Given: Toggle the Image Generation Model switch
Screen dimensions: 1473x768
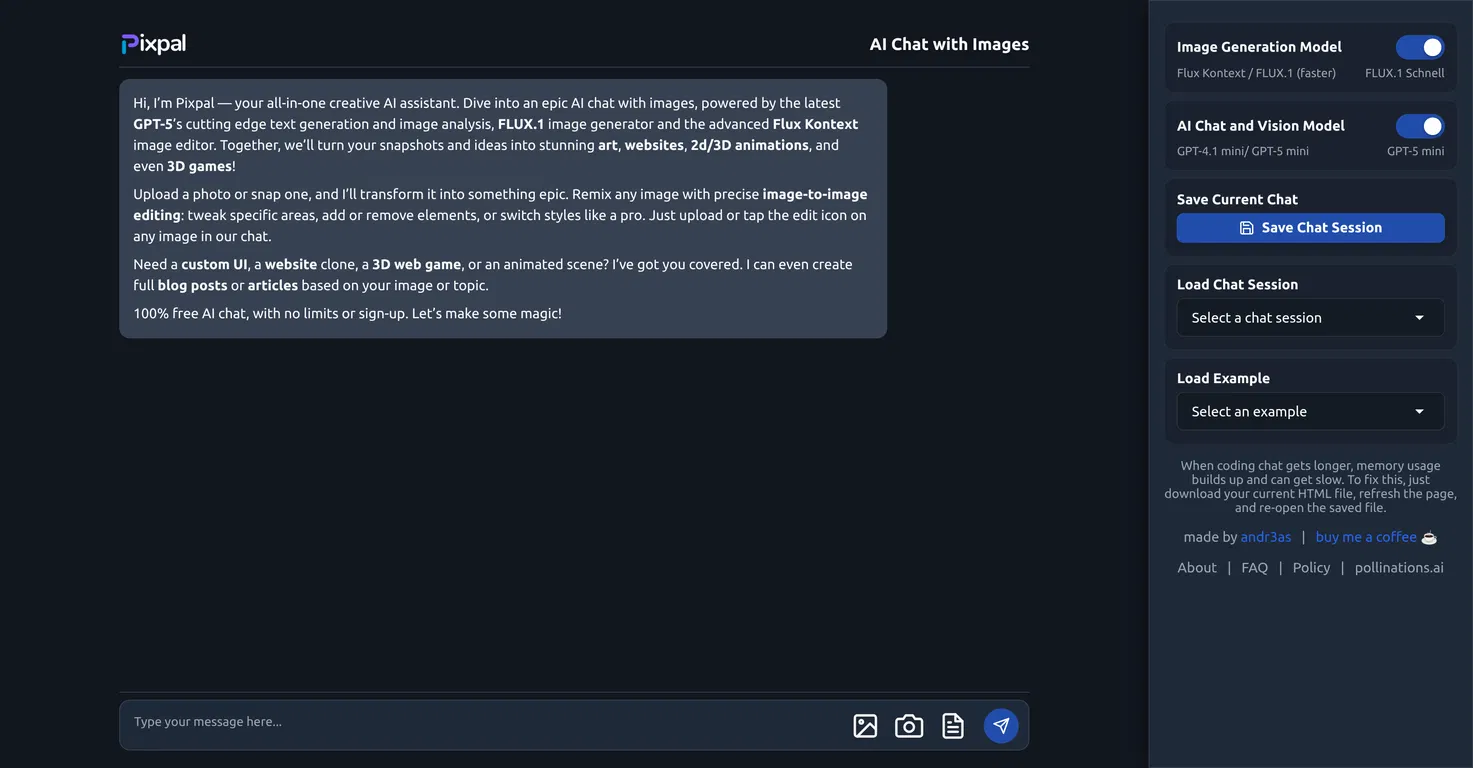Looking at the screenshot, I should pos(1420,47).
